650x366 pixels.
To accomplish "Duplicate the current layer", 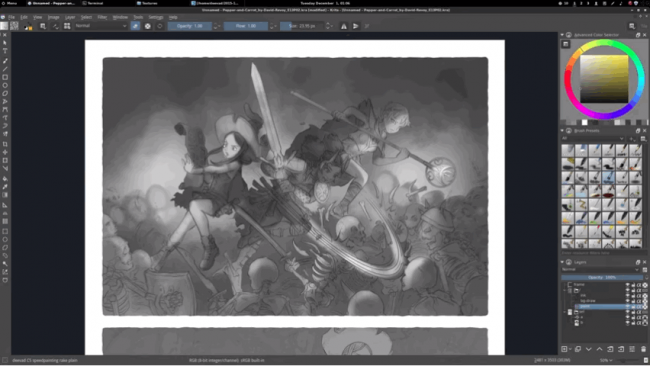I will click(x=578, y=349).
